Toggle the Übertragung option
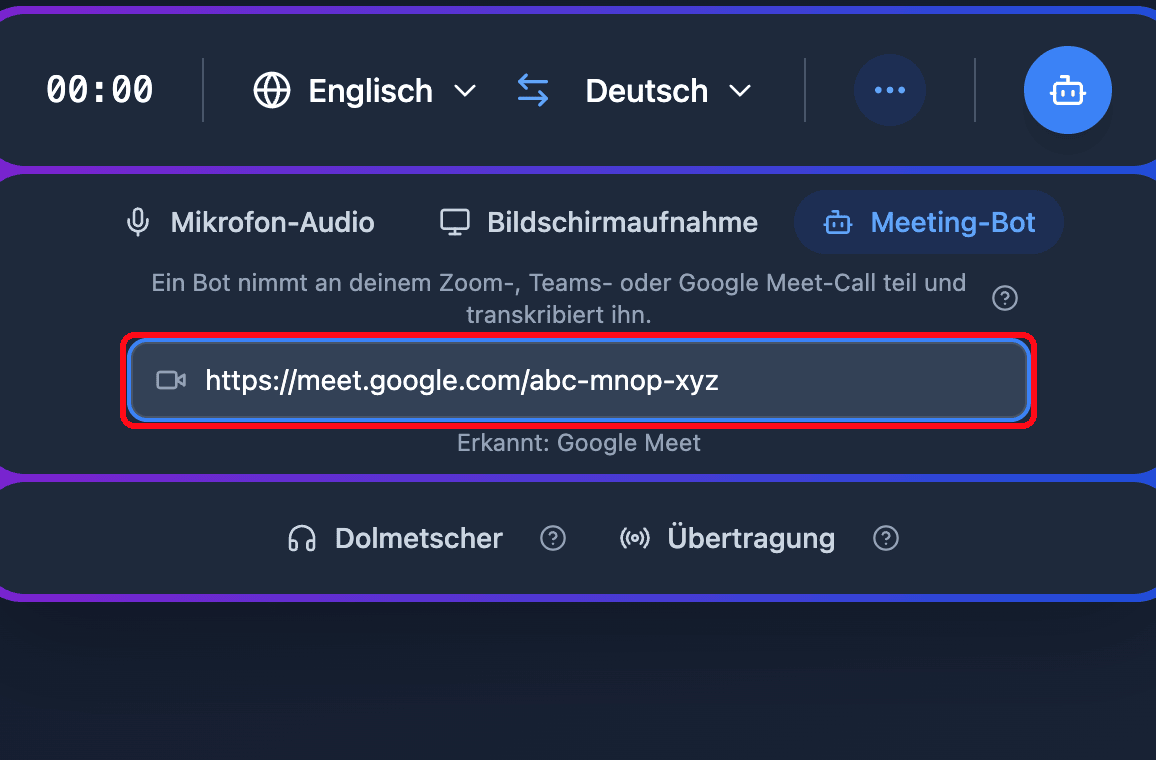Viewport: 1156px width, 760px height. point(727,538)
